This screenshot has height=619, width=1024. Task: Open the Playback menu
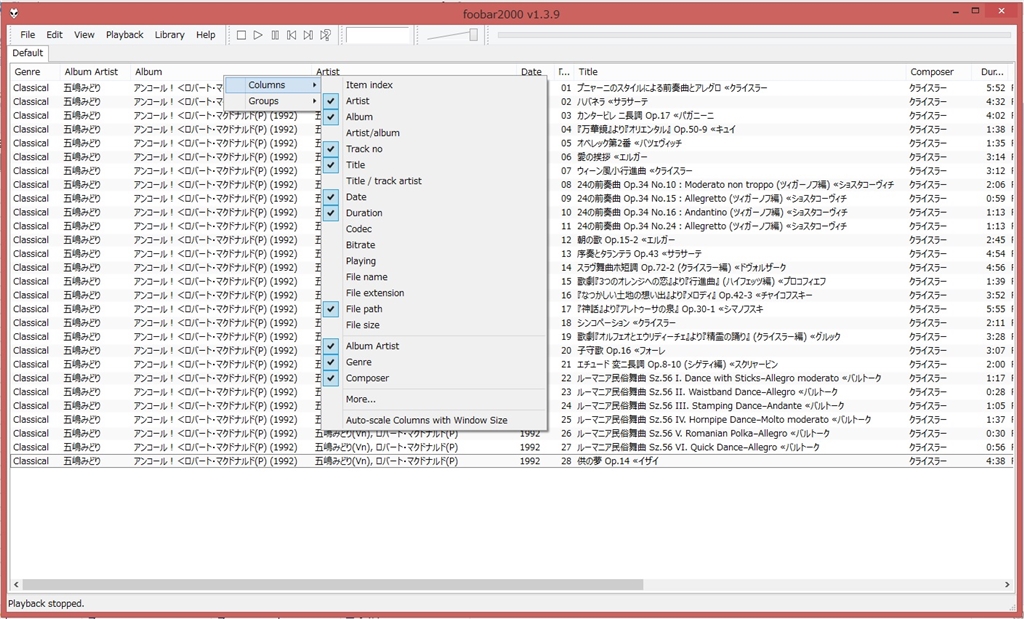click(x=125, y=35)
